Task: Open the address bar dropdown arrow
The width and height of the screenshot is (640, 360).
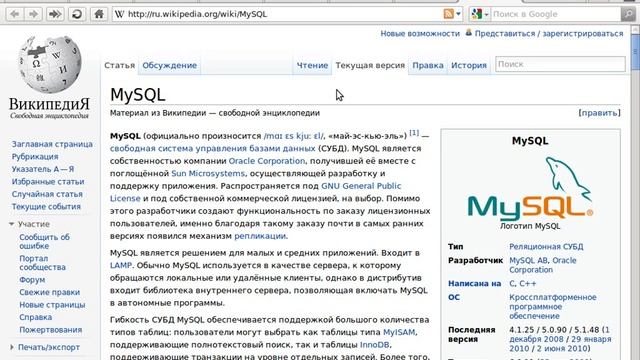Action: click(458, 14)
